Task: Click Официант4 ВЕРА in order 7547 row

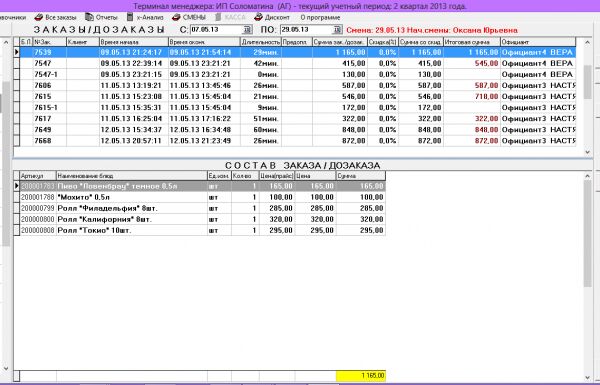Action: (x=537, y=63)
